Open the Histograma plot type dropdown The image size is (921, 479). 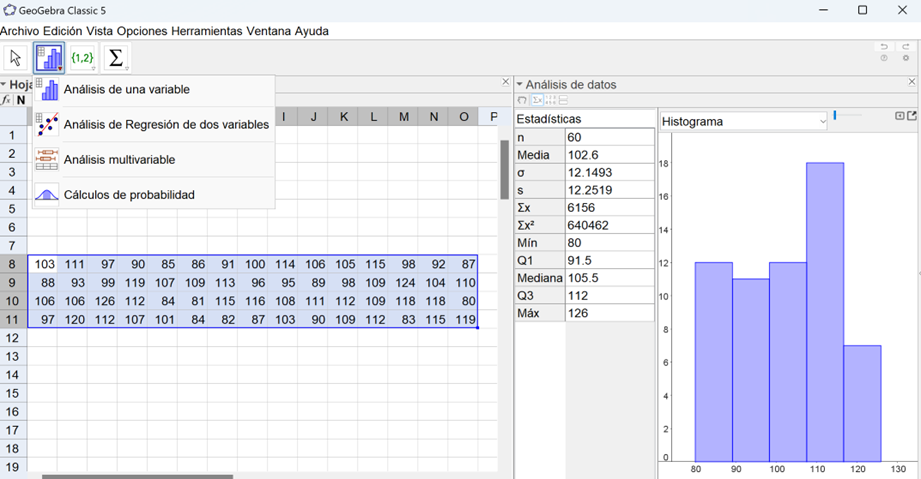(744, 122)
